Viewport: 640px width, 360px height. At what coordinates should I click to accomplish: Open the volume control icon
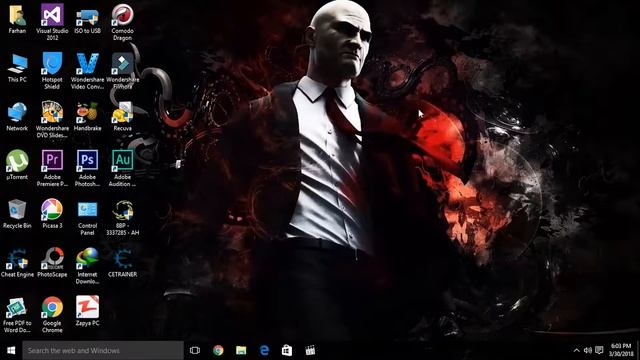coord(588,350)
